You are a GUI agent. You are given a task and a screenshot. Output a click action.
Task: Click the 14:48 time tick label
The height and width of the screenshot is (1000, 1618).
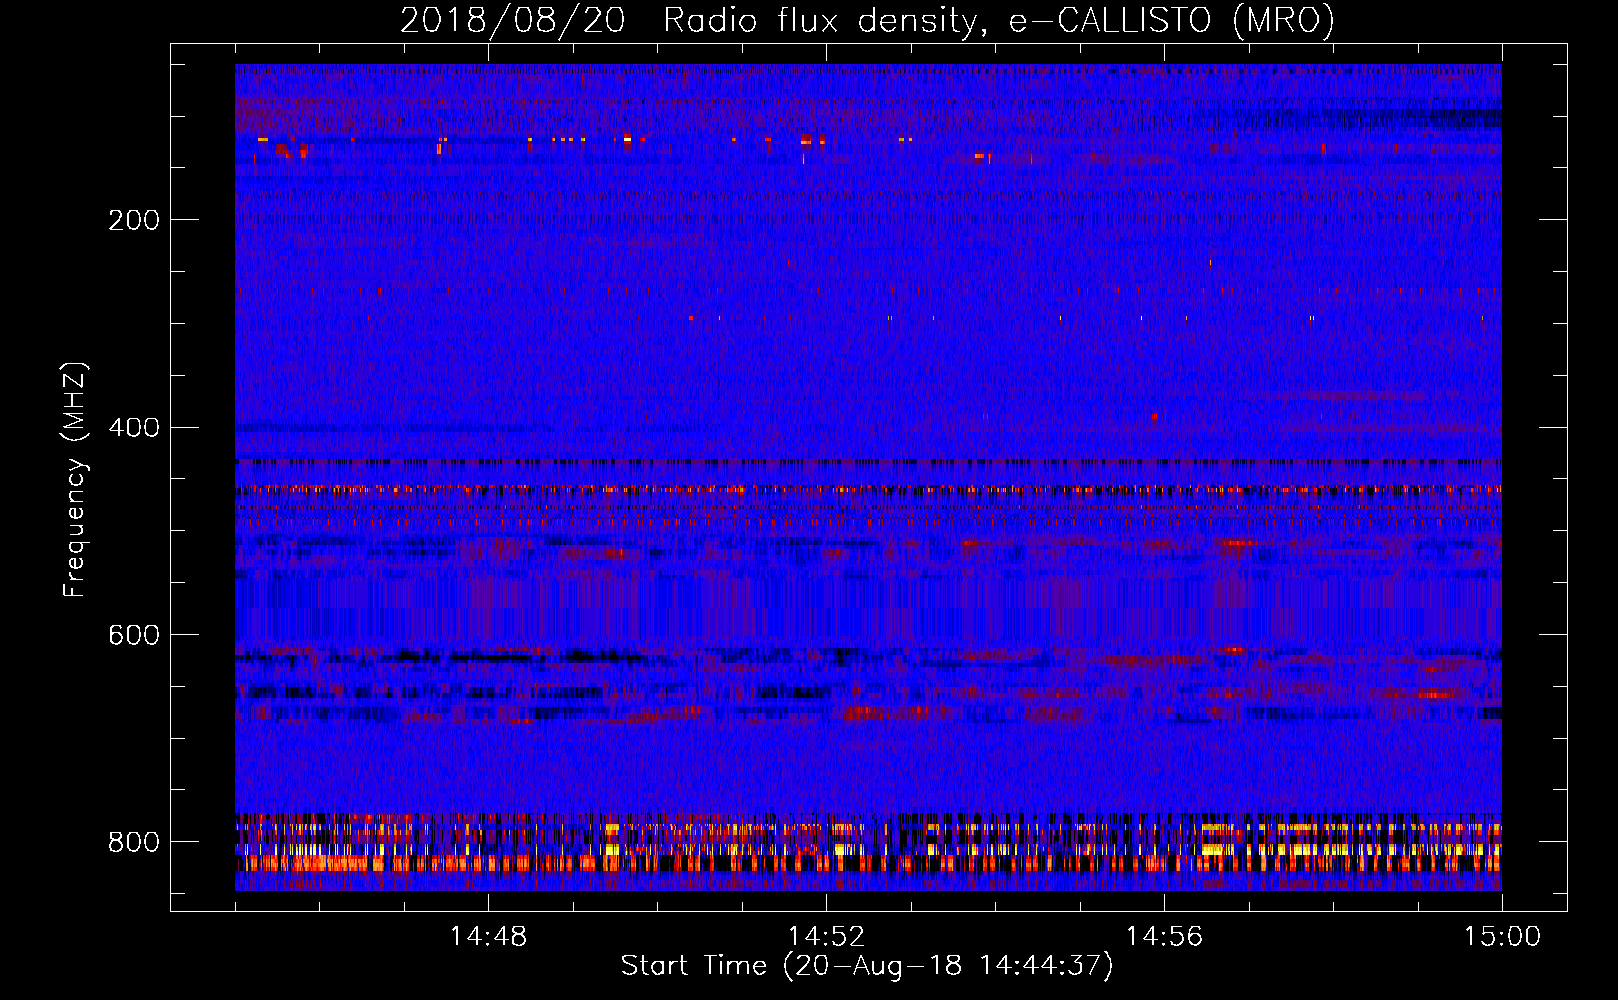(488, 937)
